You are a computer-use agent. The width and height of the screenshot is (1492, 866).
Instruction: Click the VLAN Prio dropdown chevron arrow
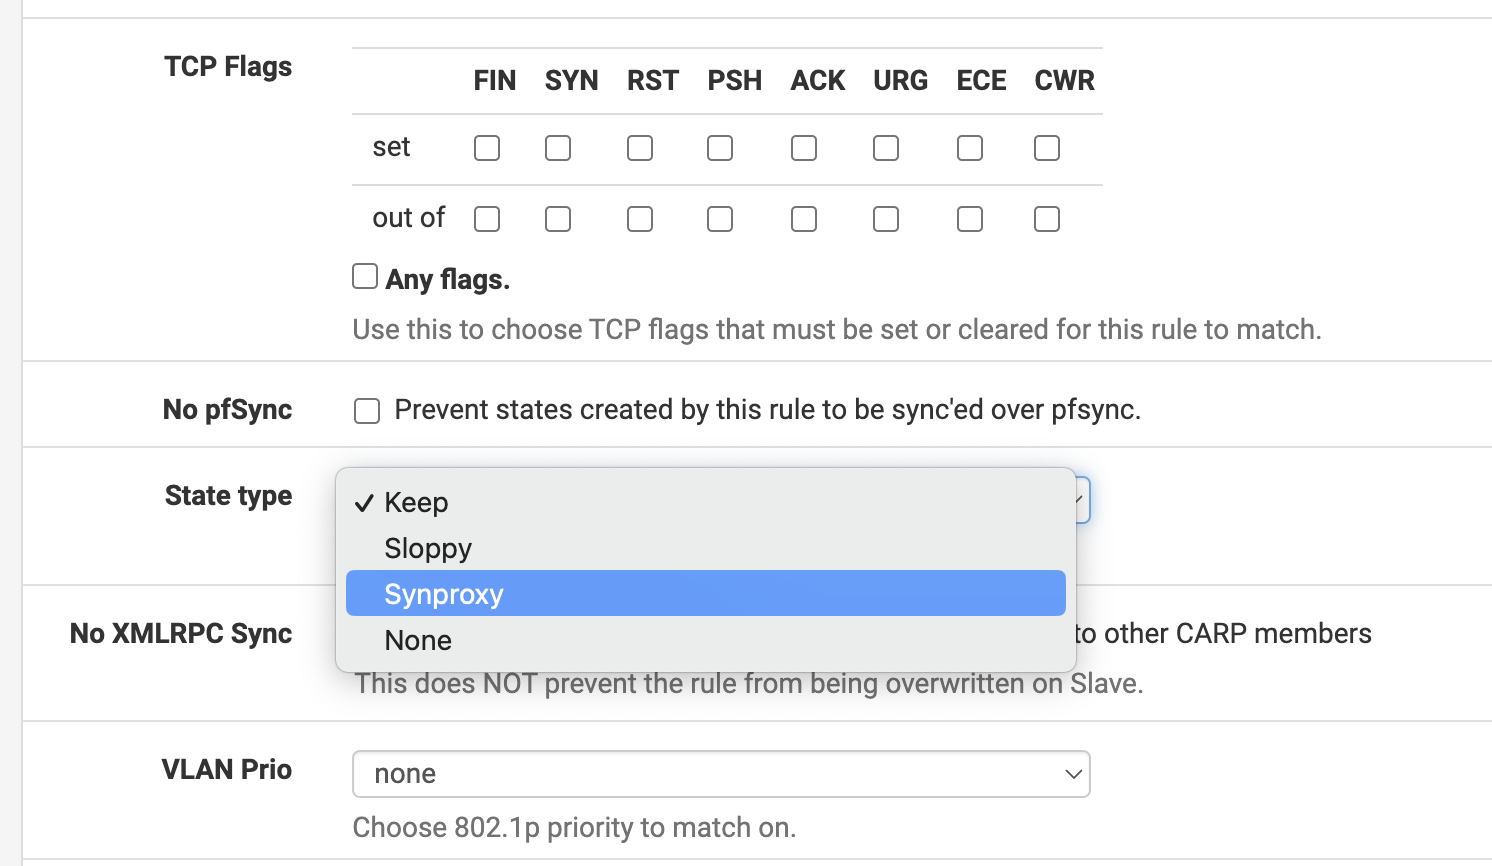coord(1073,774)
